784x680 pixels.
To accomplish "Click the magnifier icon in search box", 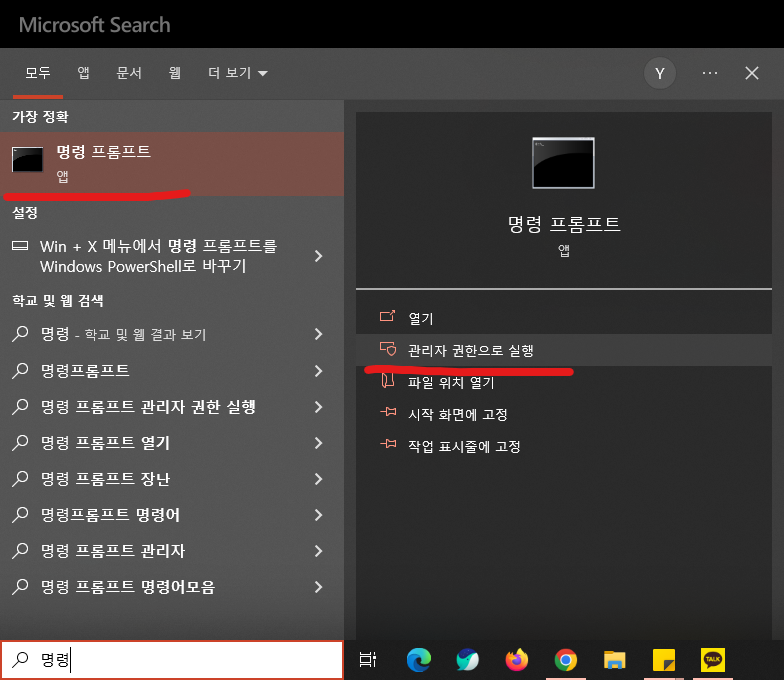I will click(x=20, y=660).
